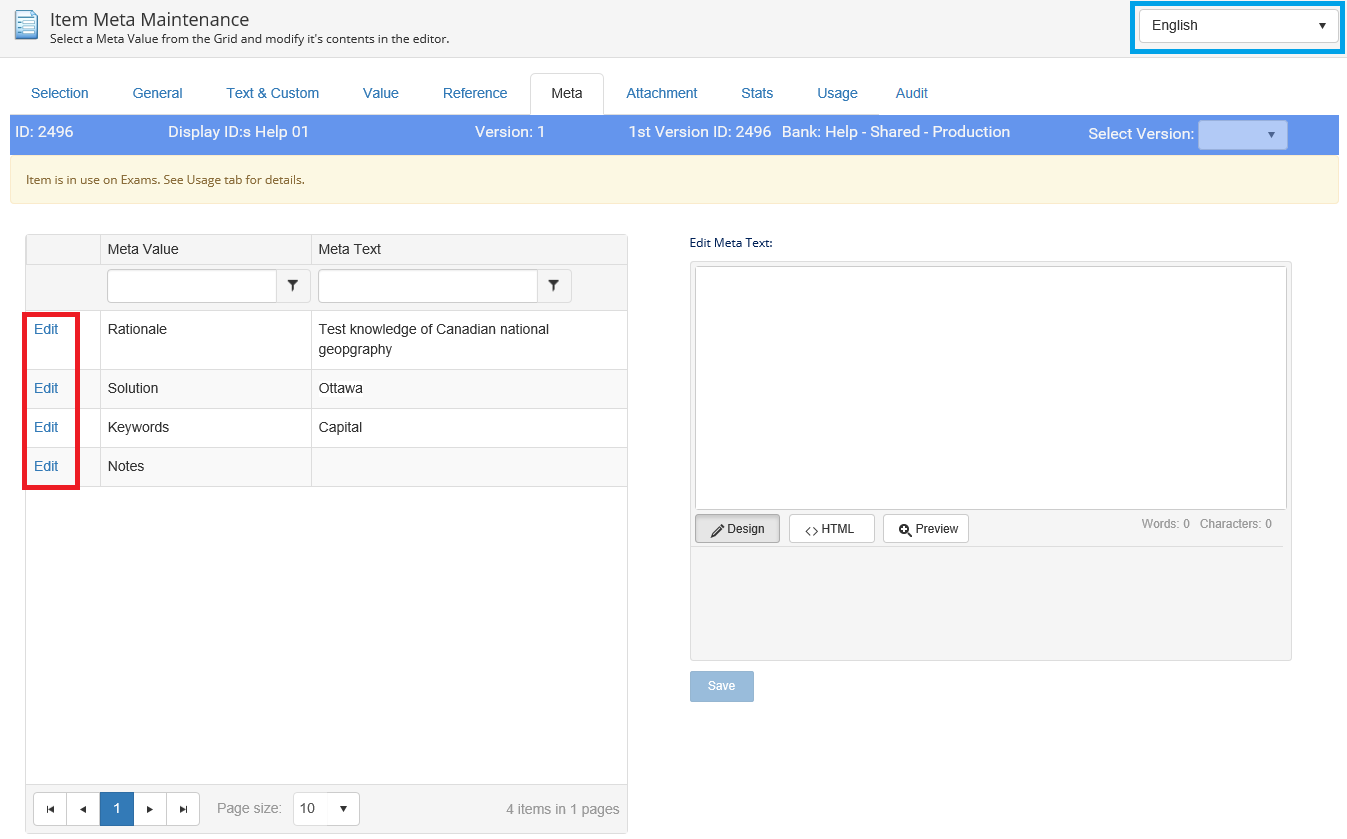This screenshot has width=1347, height=839.
Task: Click the Item Meta Maintenance document icon
Action: (x=27, y=25)
